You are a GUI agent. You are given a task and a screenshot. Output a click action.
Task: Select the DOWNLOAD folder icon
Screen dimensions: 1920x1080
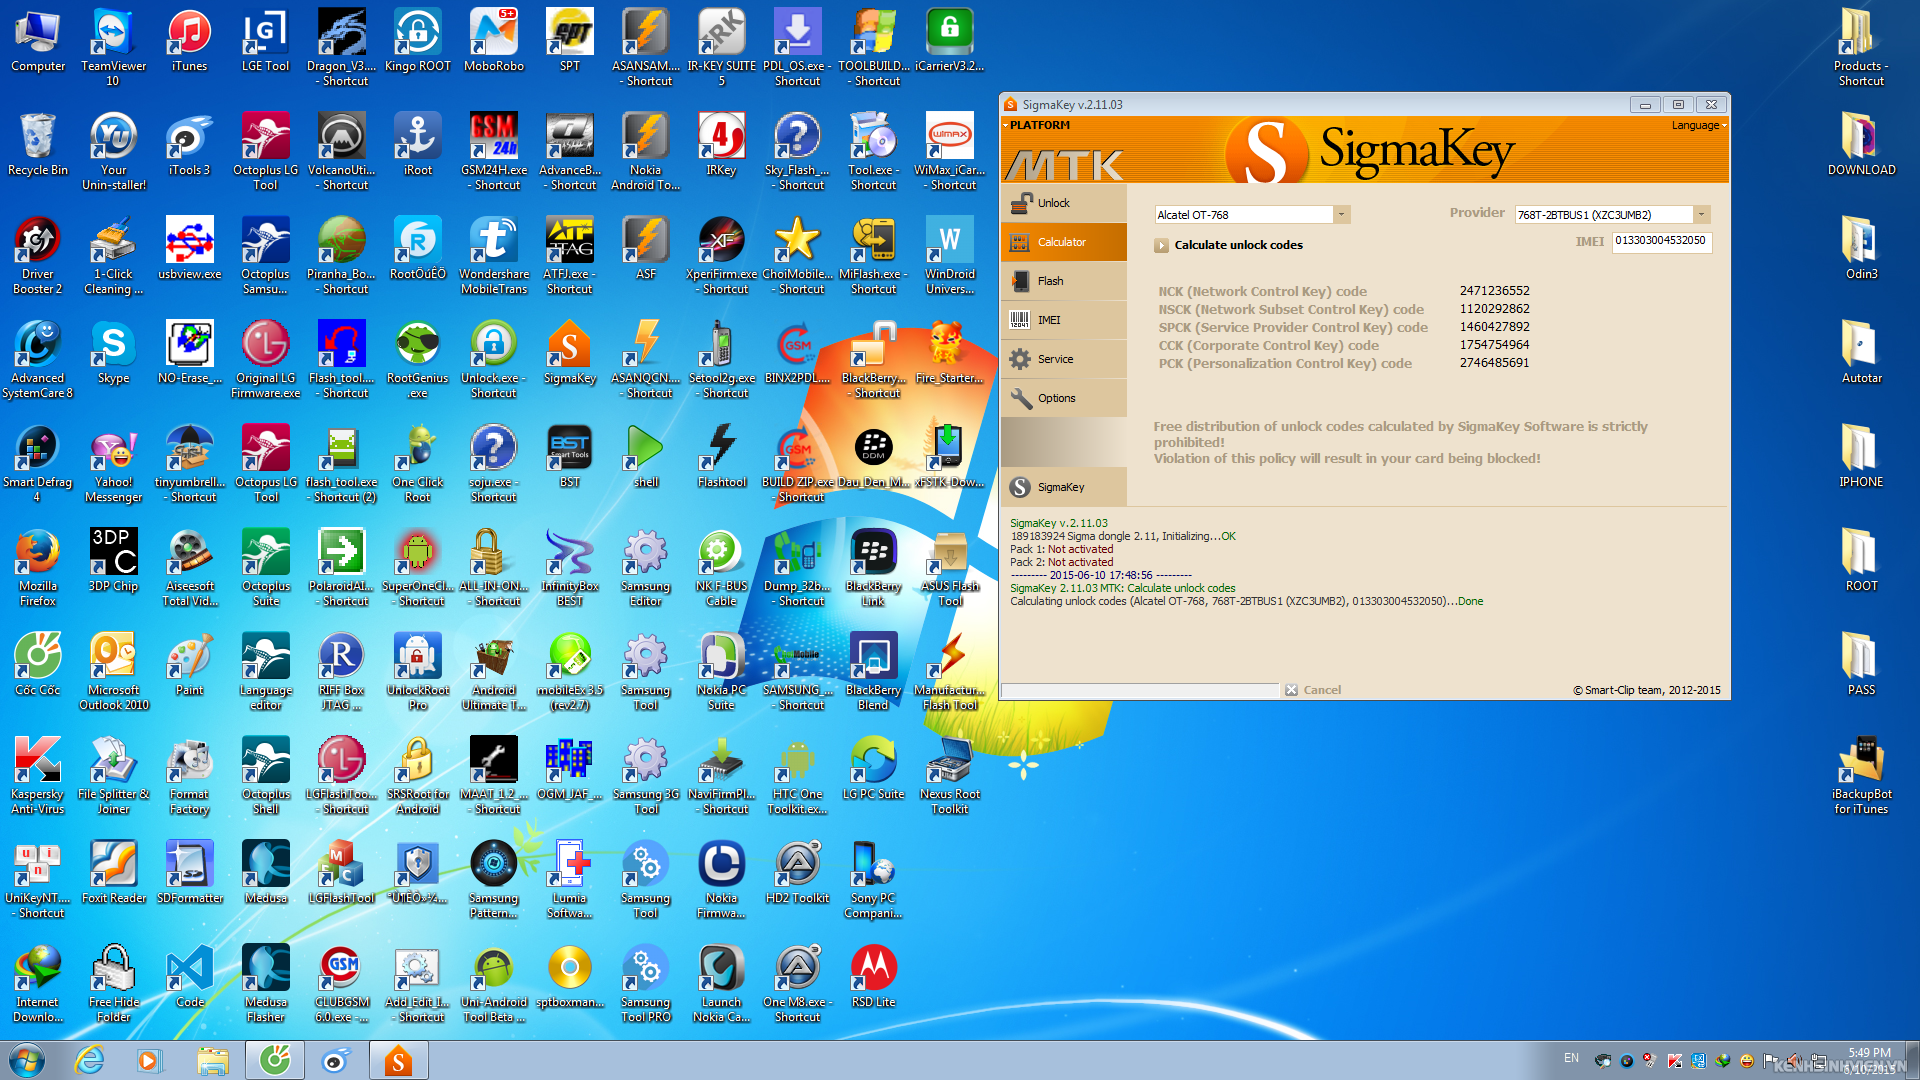[x=1861, y=145]
